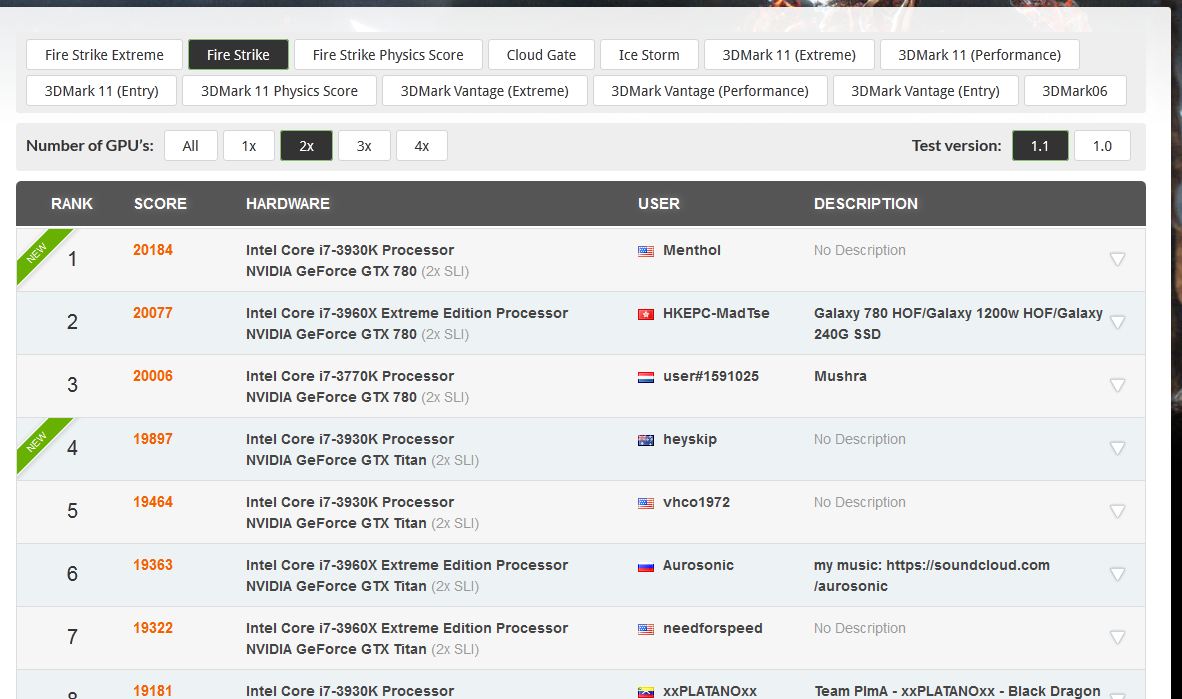1182x699 pixels.
Task: Expand details for heyskip row
Action: click(1118, 448)
